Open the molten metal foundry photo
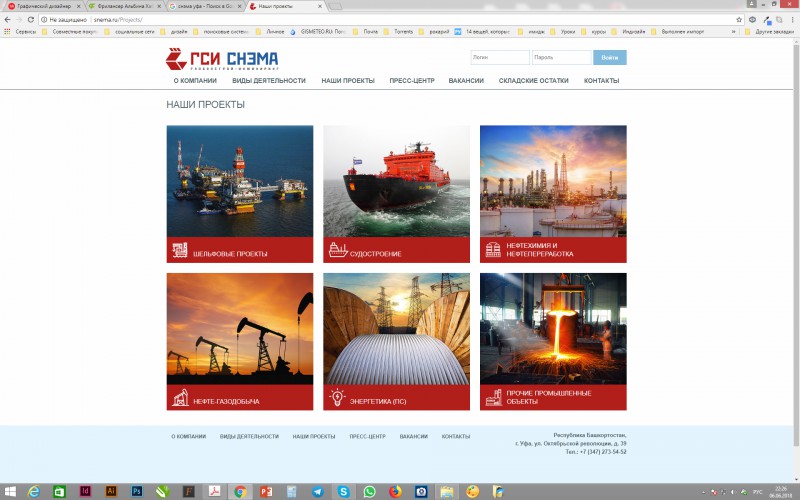Screen dimensions: 800x500 pyautogui.click(x=553, y=329)
